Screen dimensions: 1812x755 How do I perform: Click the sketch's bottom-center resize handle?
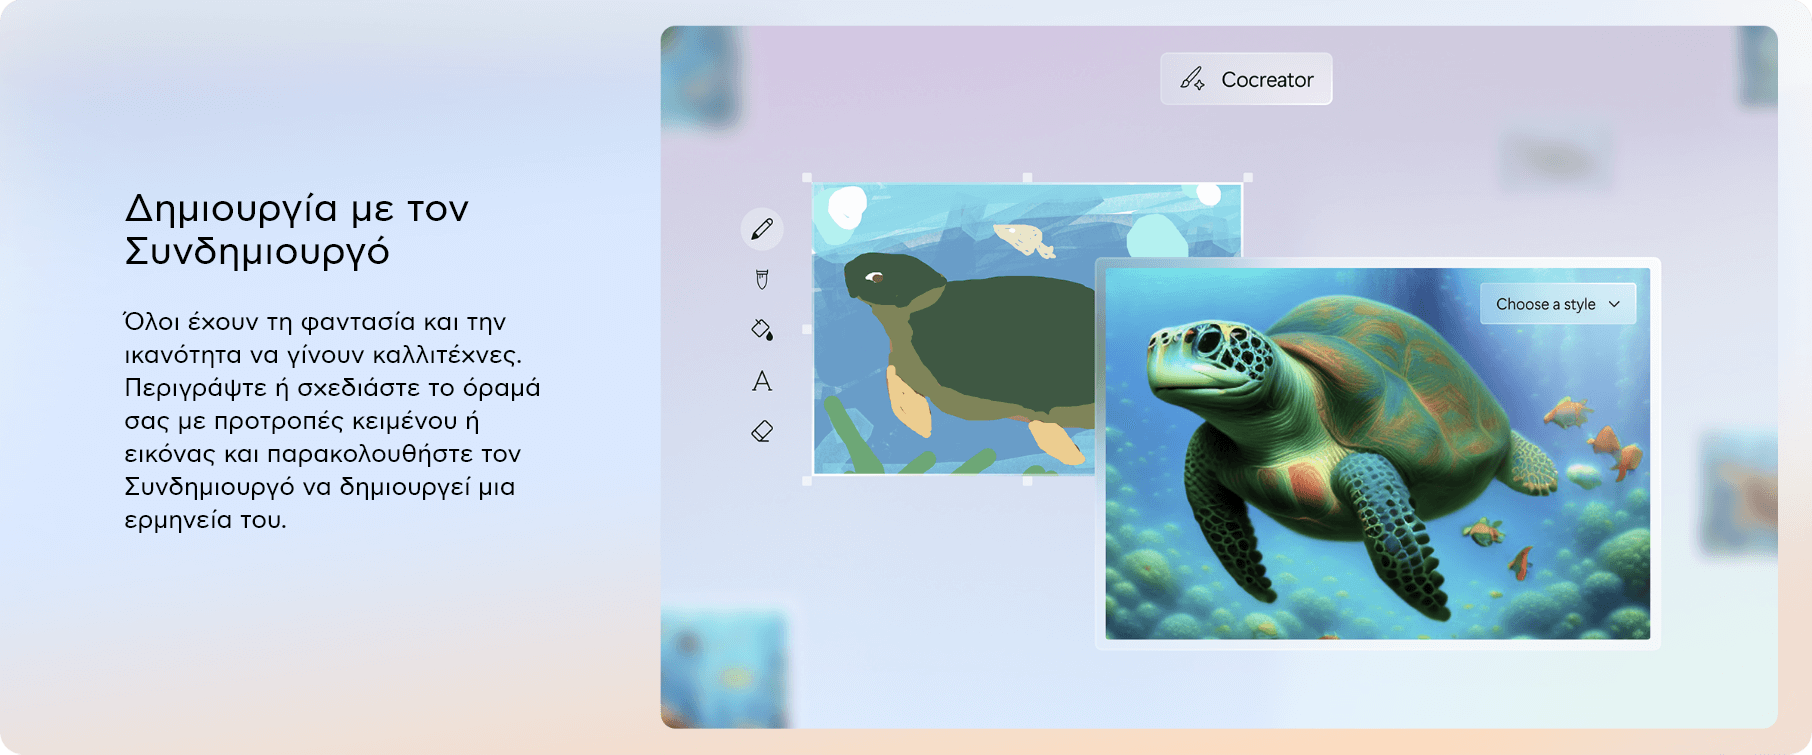(1028, 481)
